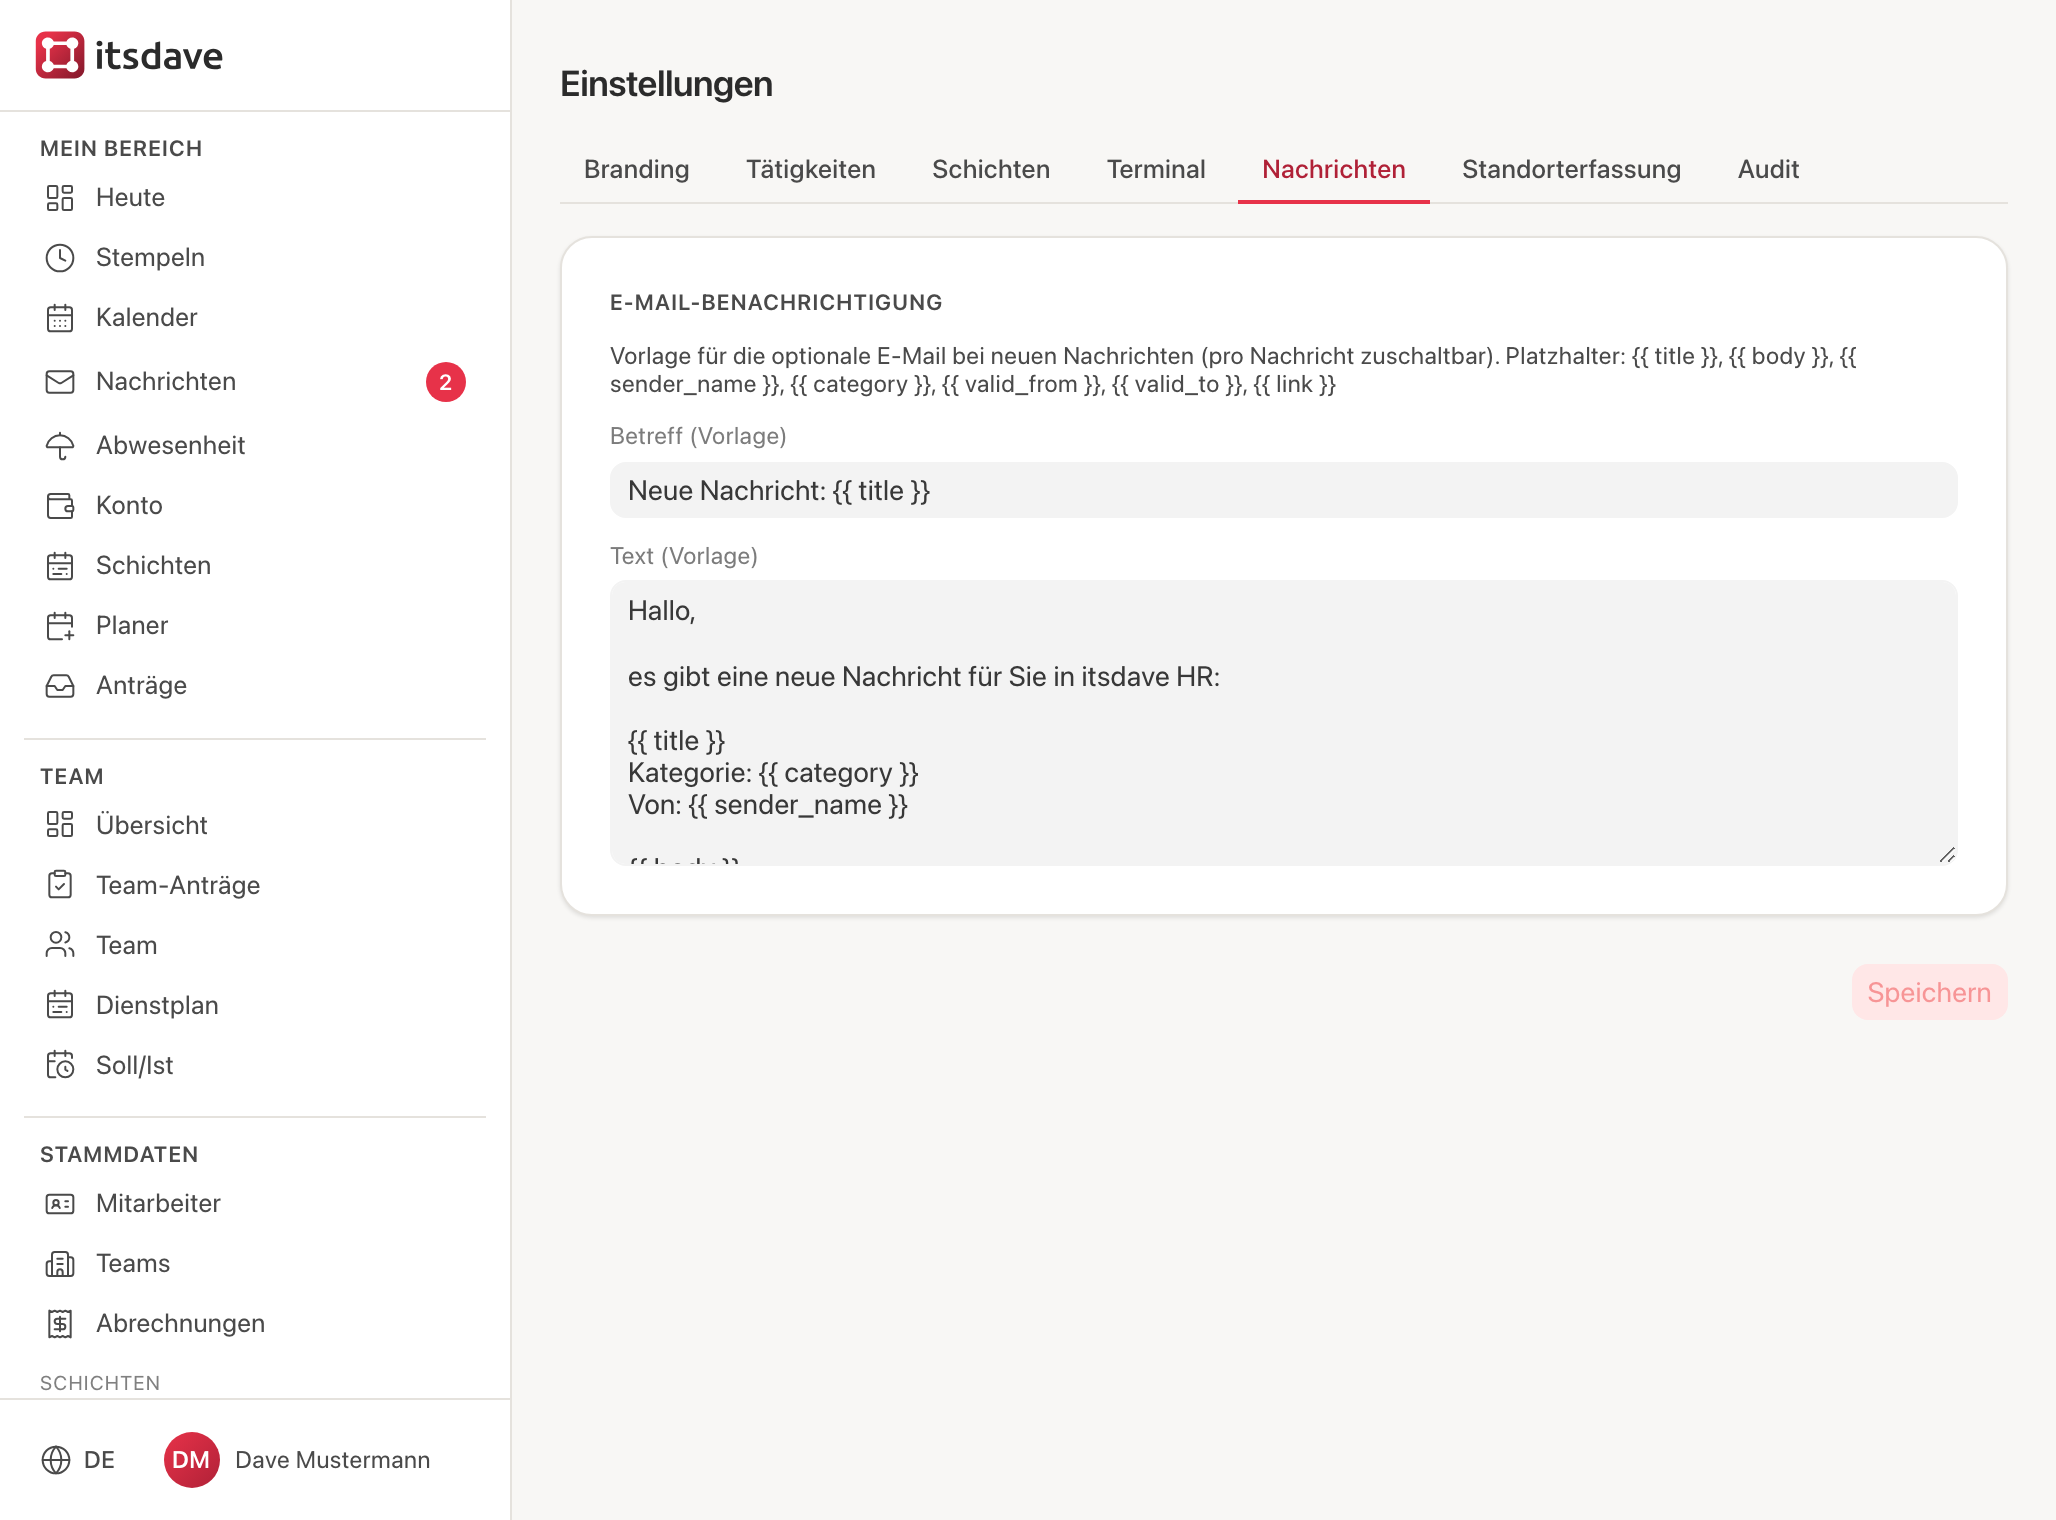
Task: Click the textarea resize handle
Action: 1947,855
